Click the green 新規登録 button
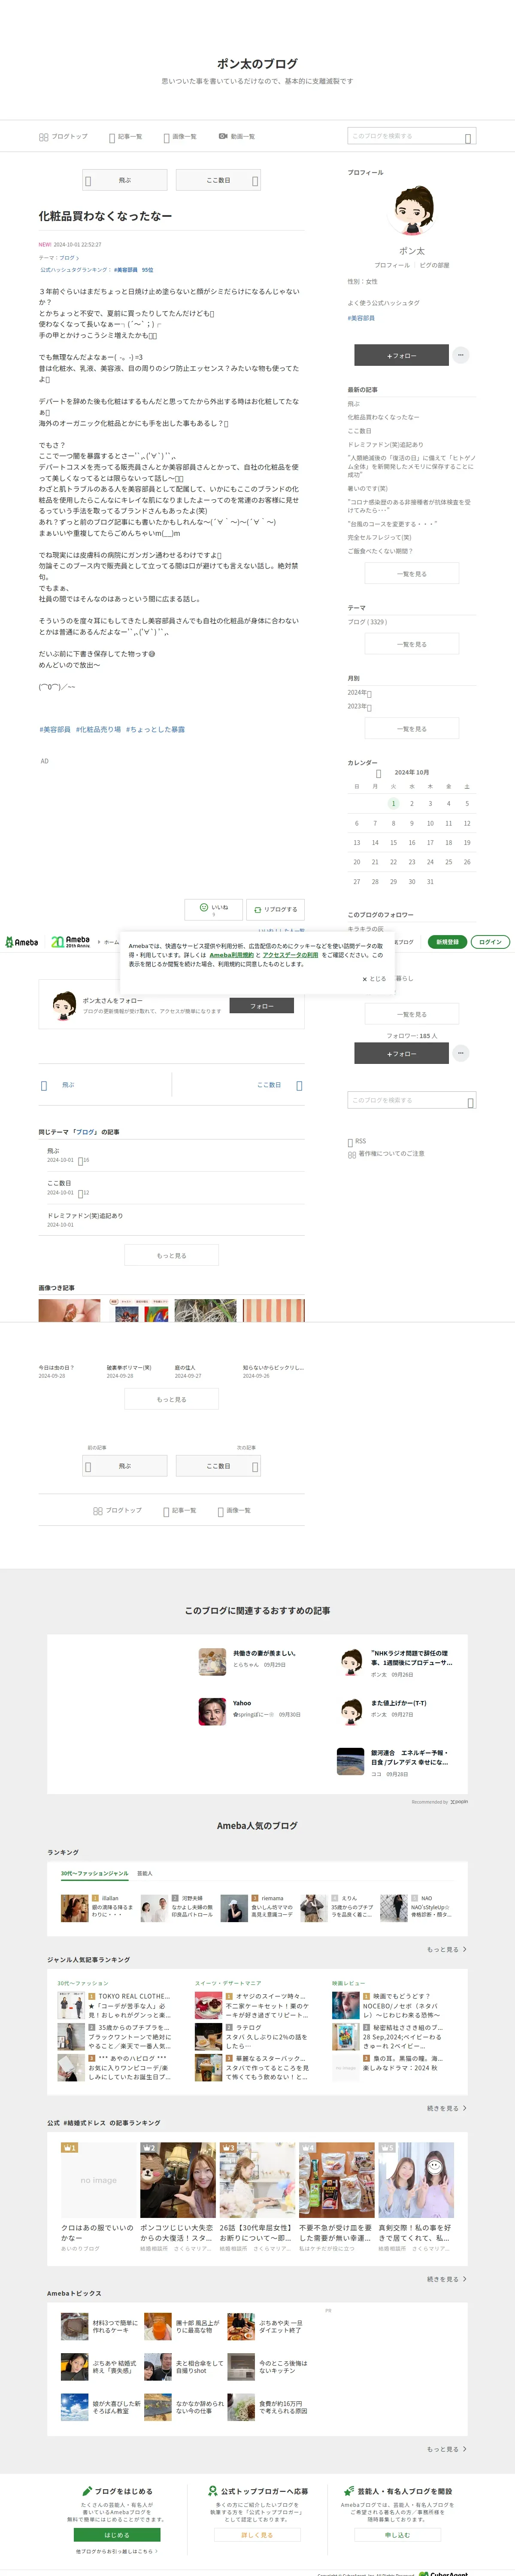Viewport: 515px width, 2576px height. coord(447,942)
